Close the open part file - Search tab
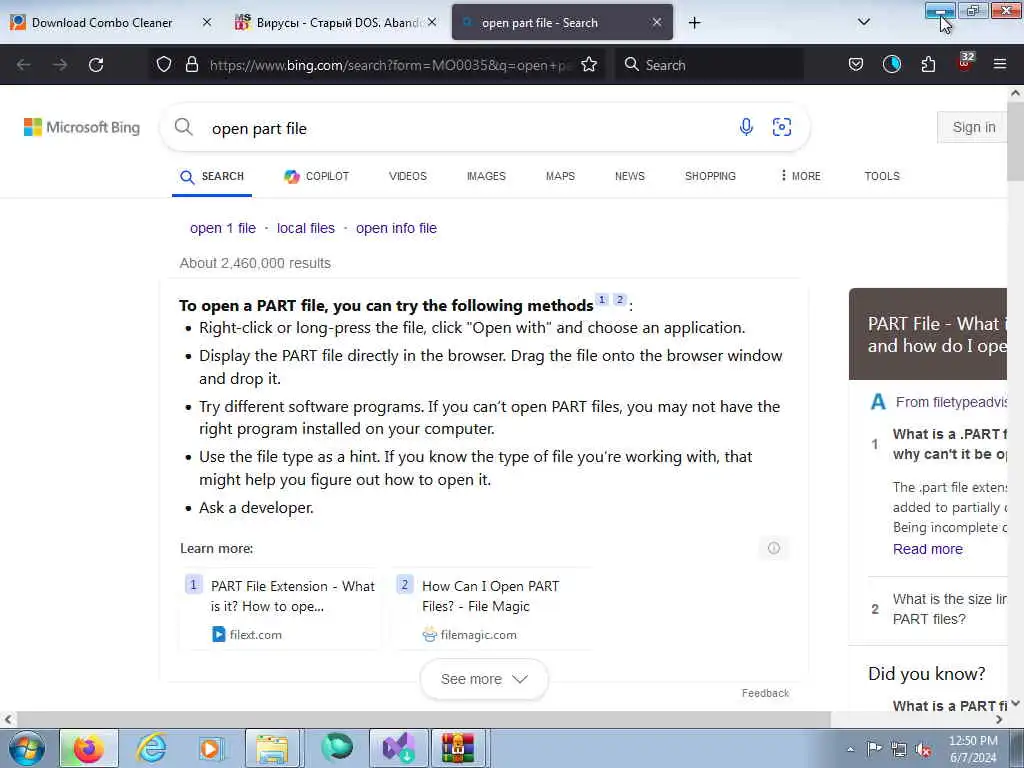1024x768 pixels. (657, 22)
